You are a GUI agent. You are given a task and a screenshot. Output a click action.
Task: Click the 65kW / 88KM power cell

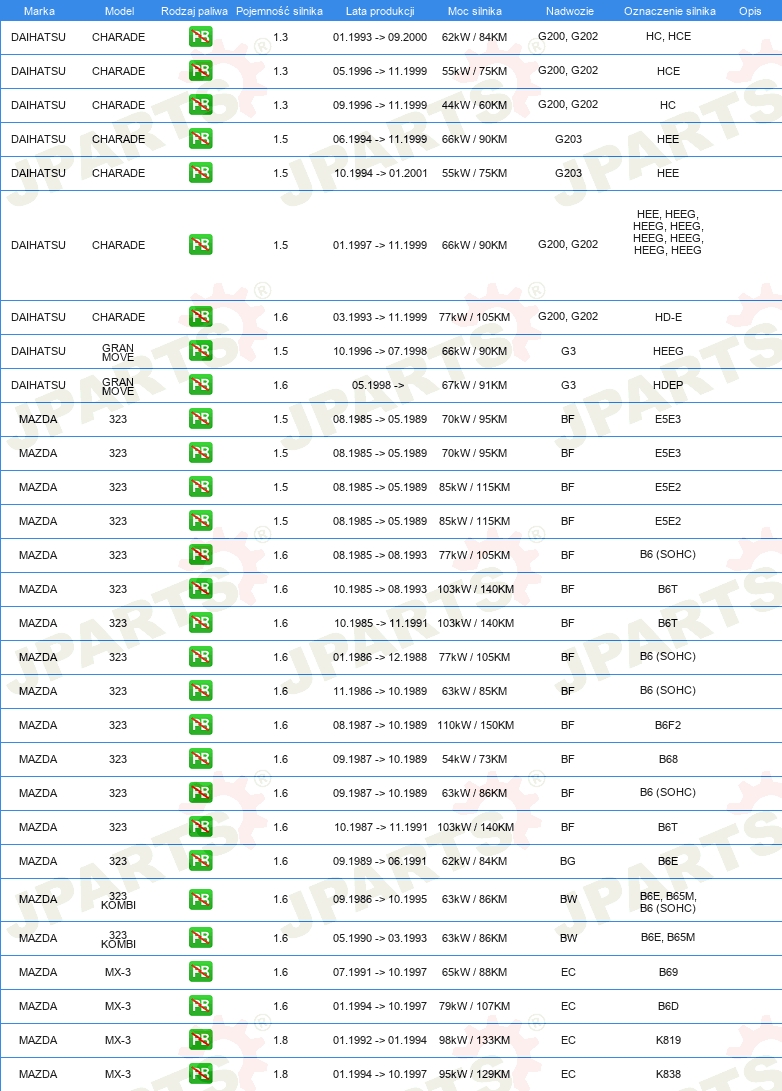pyautogui.click(x=474, y=973)
